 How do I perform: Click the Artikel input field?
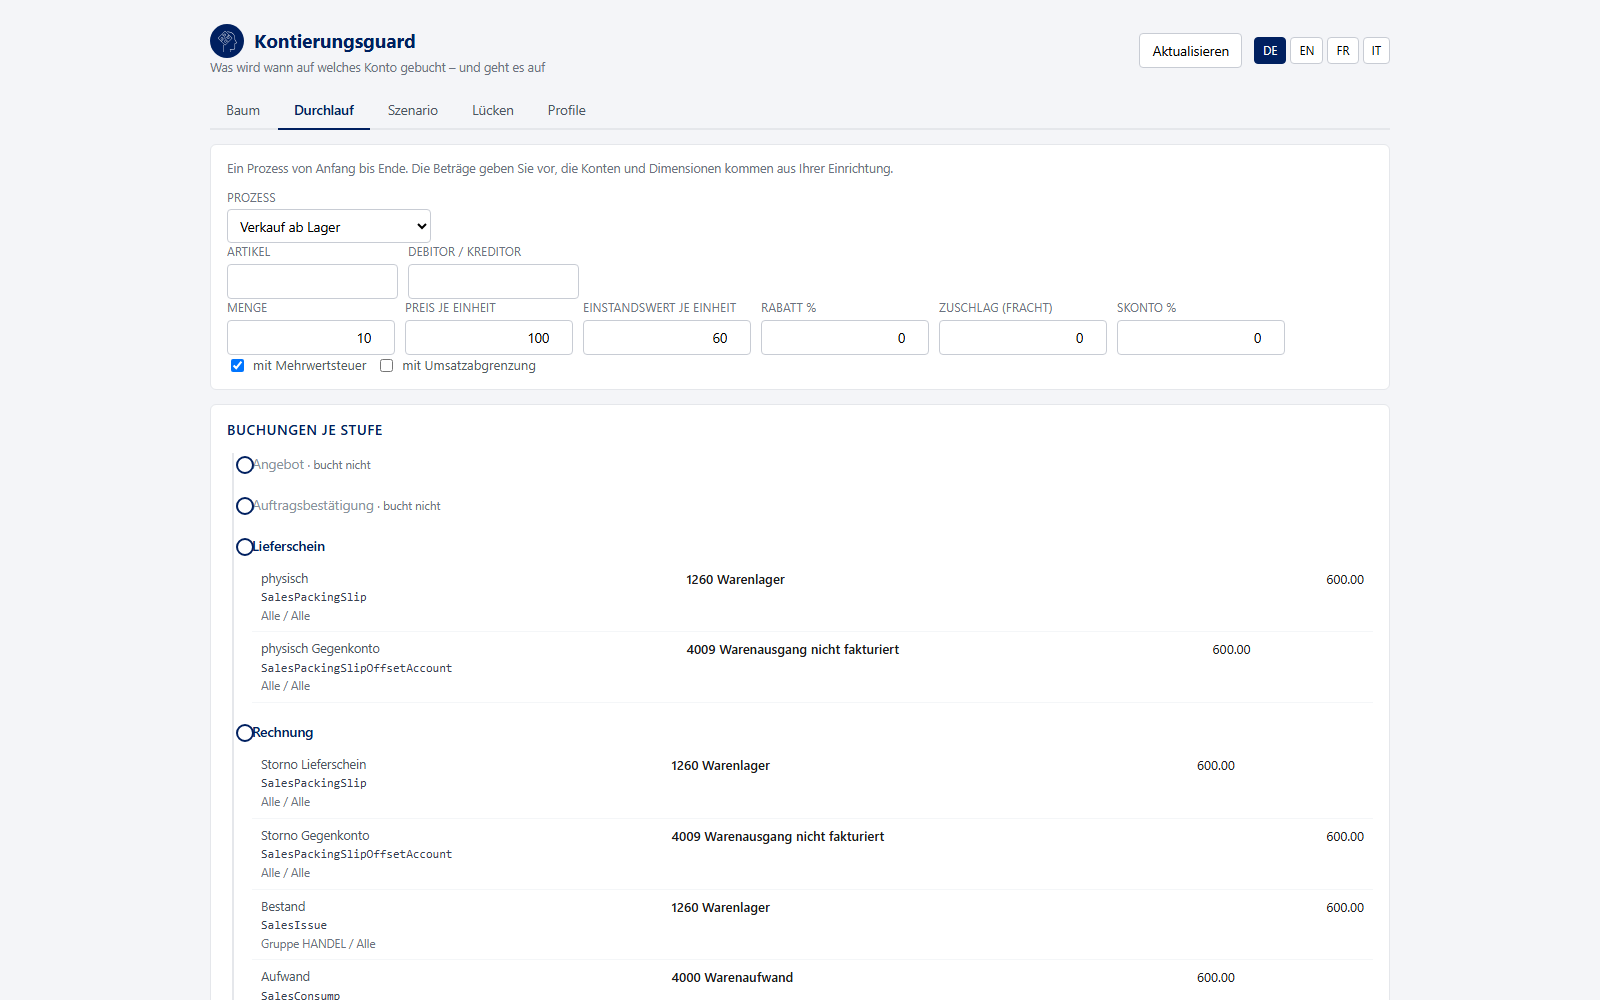[312, 281]
